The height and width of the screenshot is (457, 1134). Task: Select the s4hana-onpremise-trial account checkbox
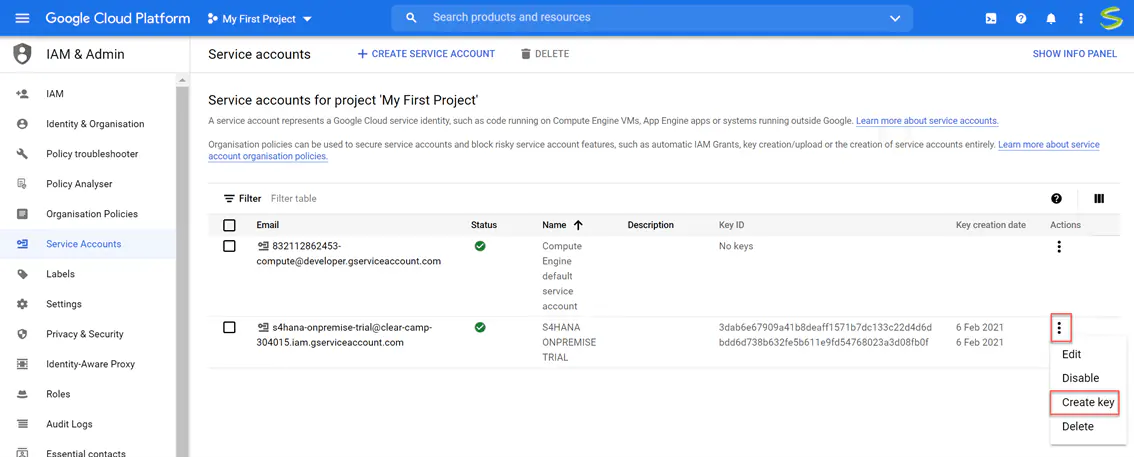229,328
